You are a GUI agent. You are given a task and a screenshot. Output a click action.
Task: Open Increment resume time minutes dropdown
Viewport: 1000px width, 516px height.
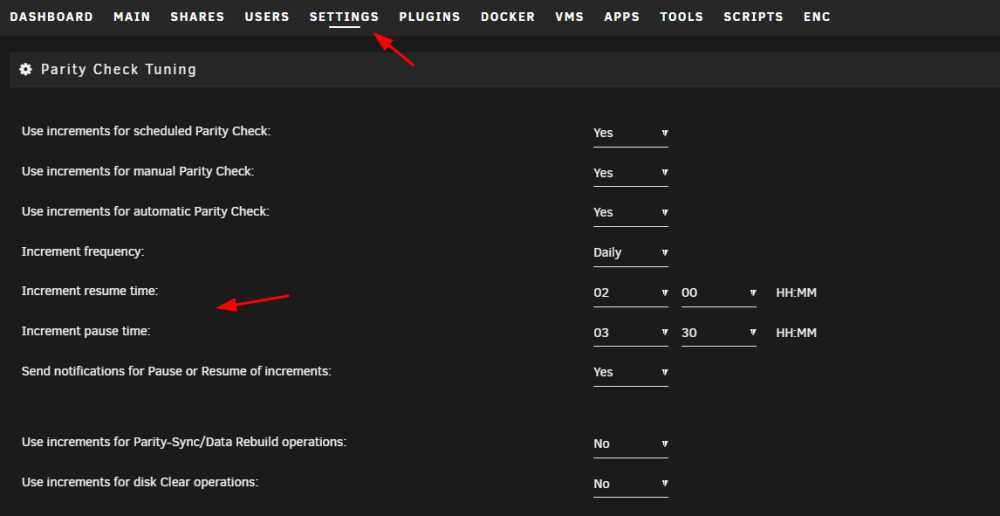[x=719, y=293]
